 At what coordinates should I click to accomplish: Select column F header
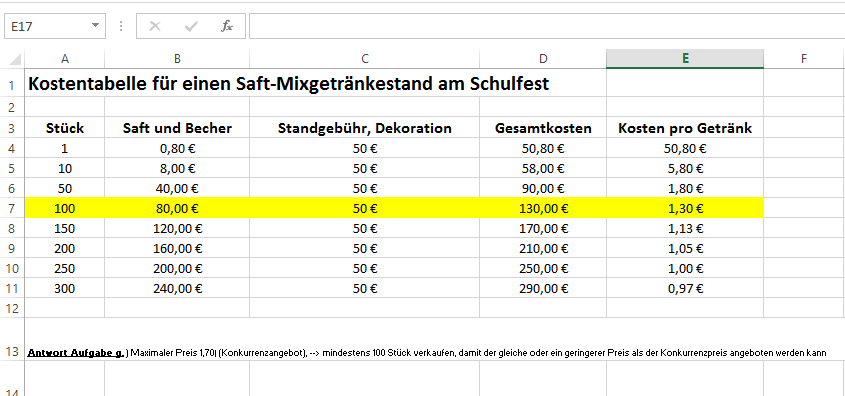[x=804, y=59]
